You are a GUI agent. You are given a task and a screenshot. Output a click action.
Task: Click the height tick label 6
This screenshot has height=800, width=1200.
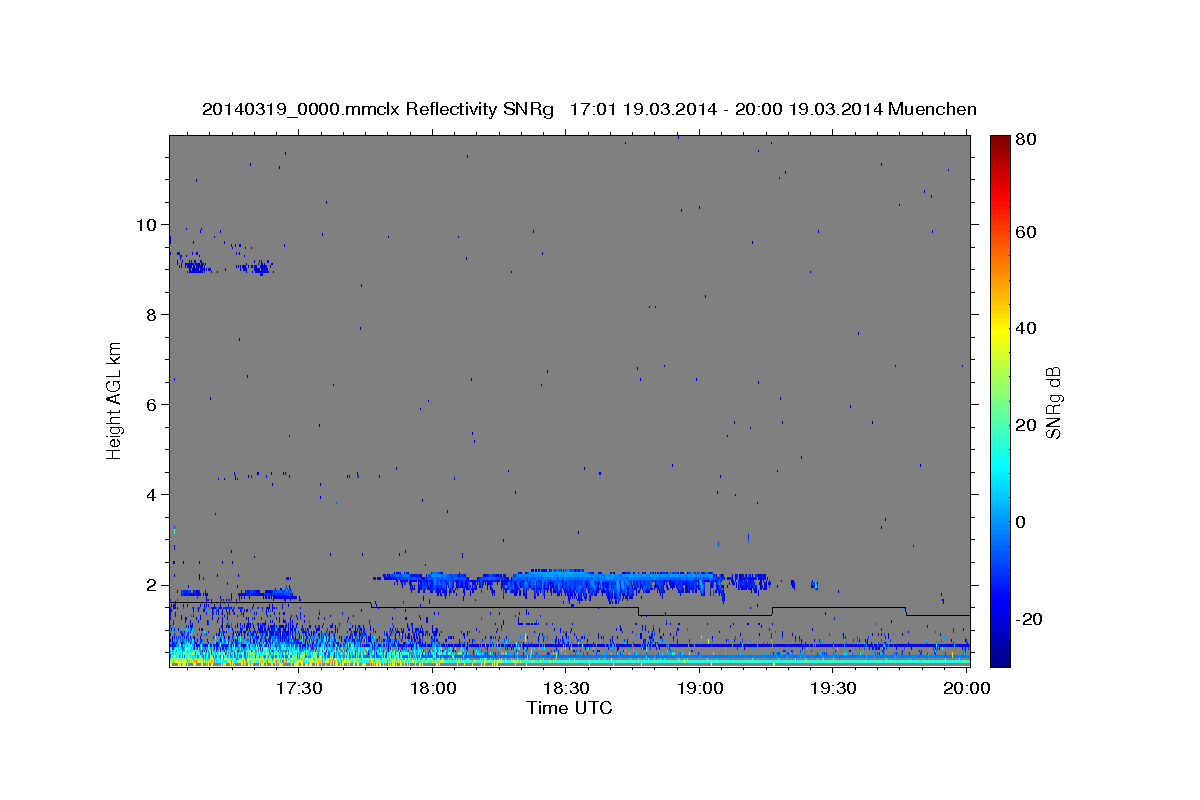[x=153, y=405]
